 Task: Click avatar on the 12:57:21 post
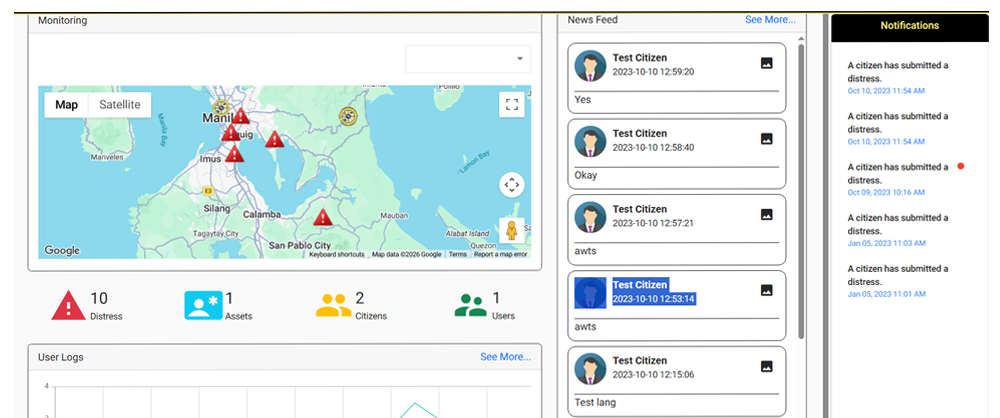[590, 217]
